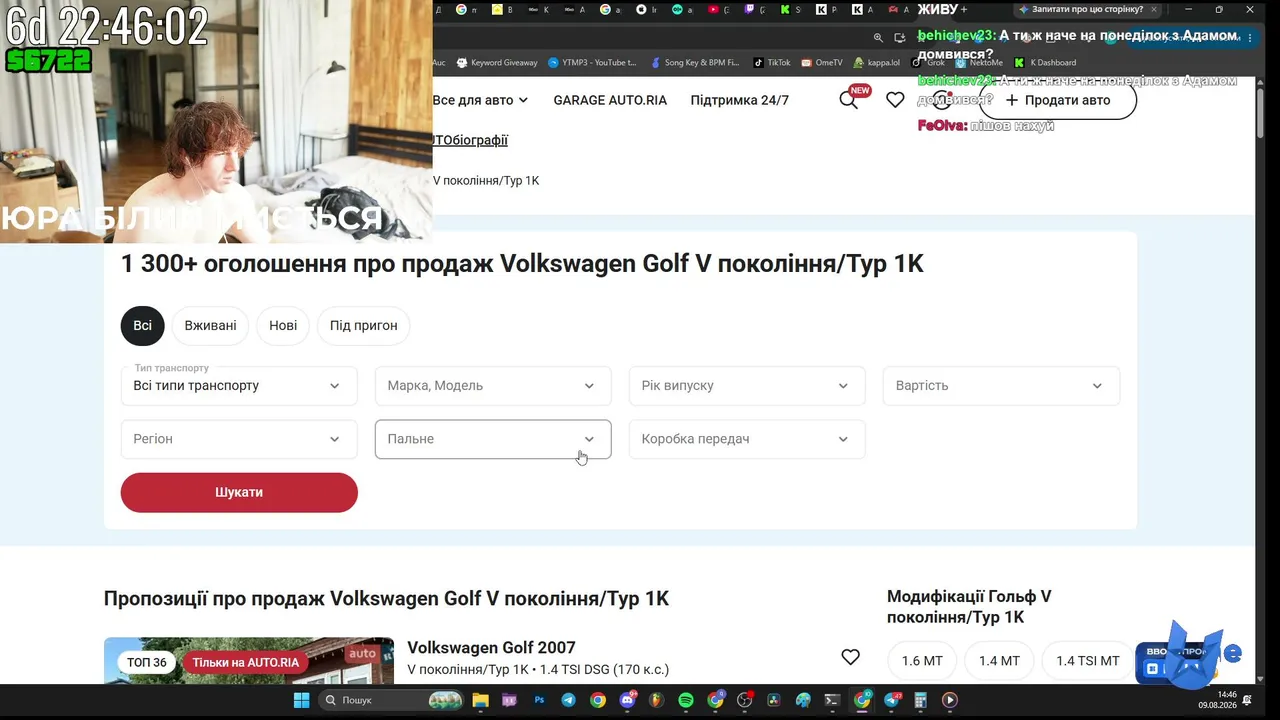This screenshot has width=1280, height=720.
Task: Open the taskbar clock showing 14:46
Action: click(1217, 700)
